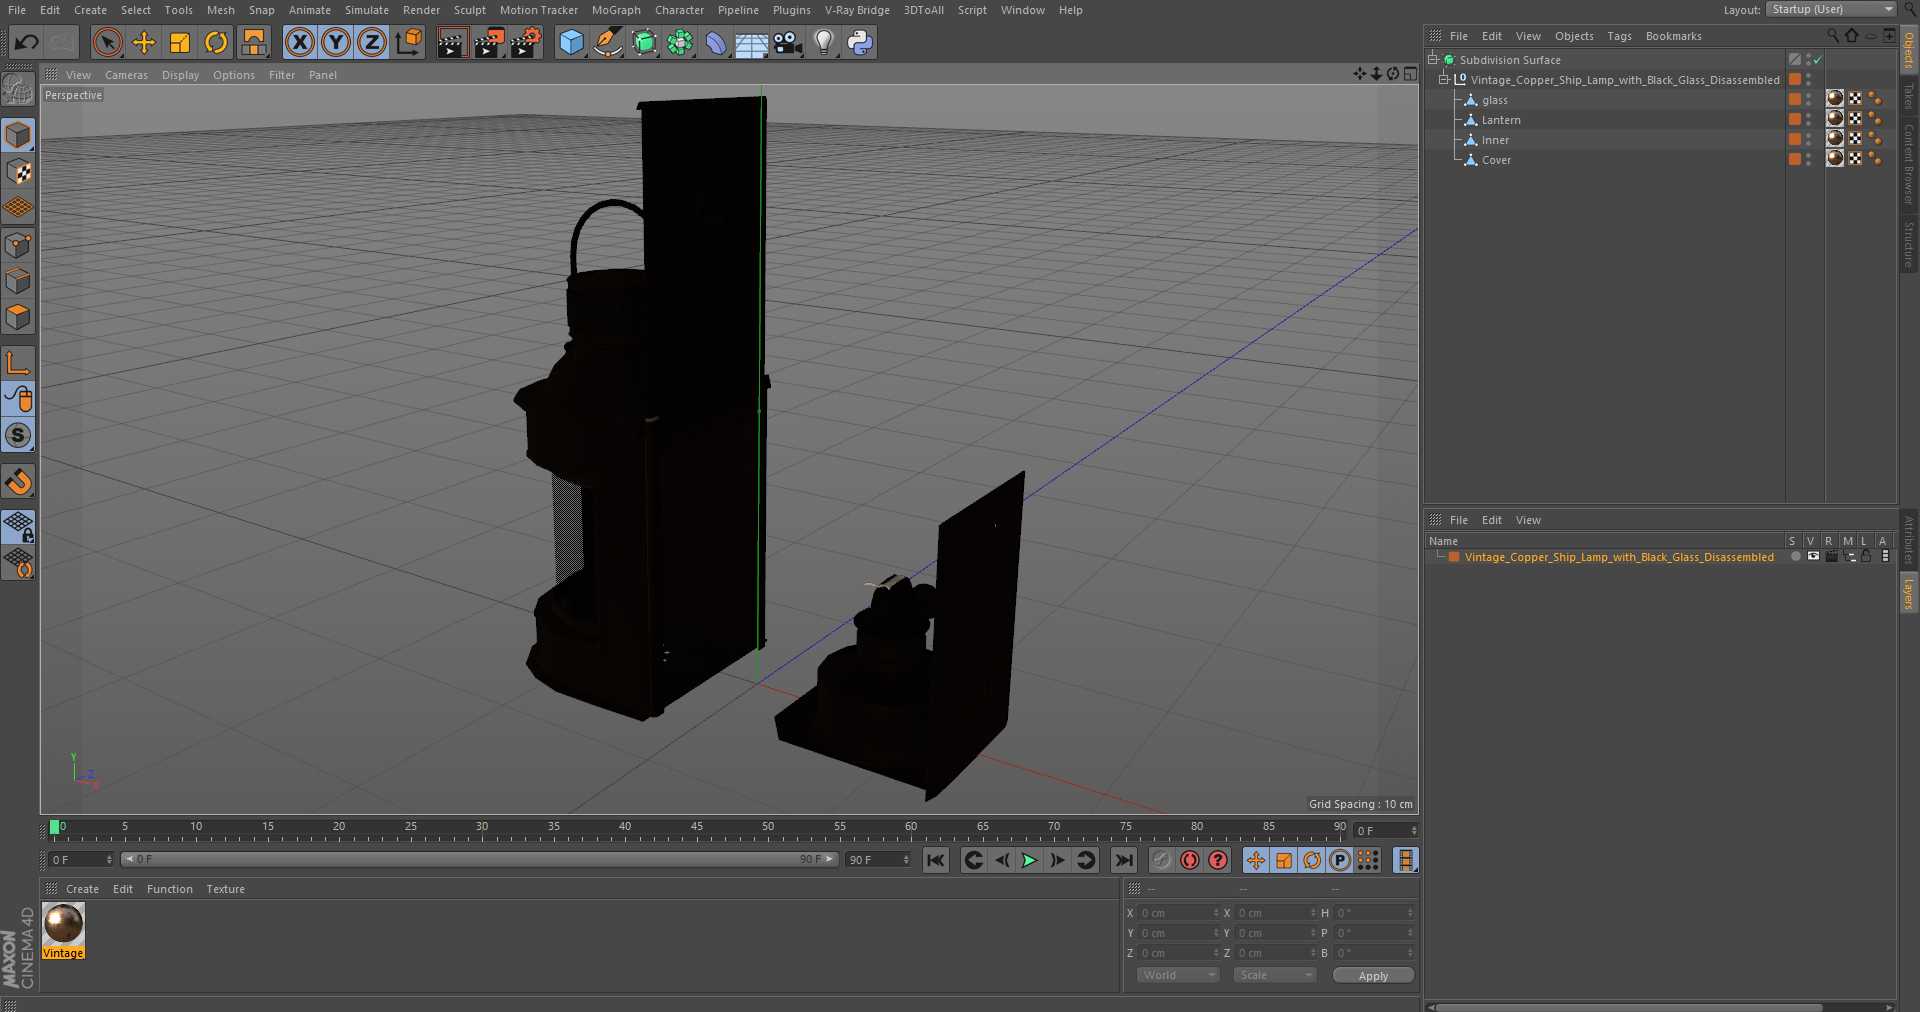1920x1012 pixels.
Task: Select the Rotate tool
Action: 216,42
